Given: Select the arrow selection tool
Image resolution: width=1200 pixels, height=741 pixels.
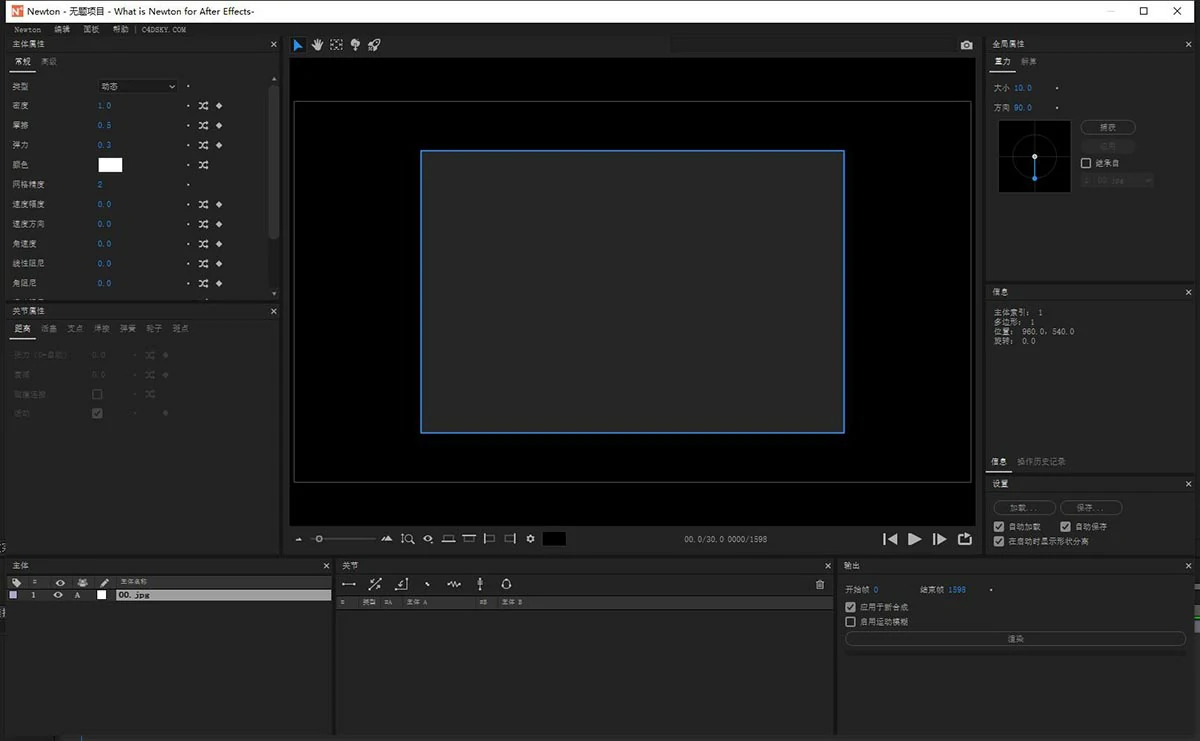Looking at the screenshot, I should [x=298, y=45].
